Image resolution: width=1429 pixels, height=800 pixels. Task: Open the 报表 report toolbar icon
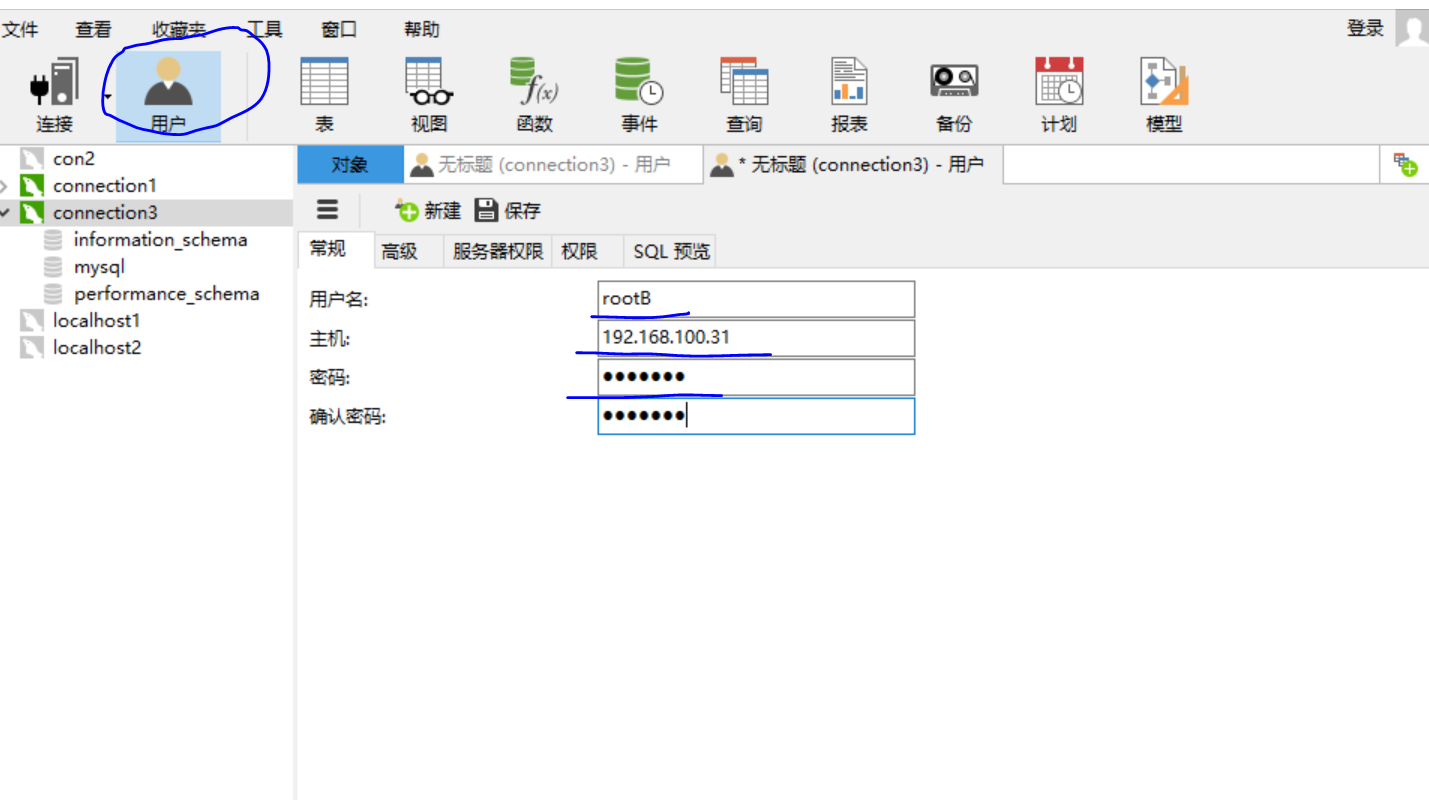coord(849,96)
